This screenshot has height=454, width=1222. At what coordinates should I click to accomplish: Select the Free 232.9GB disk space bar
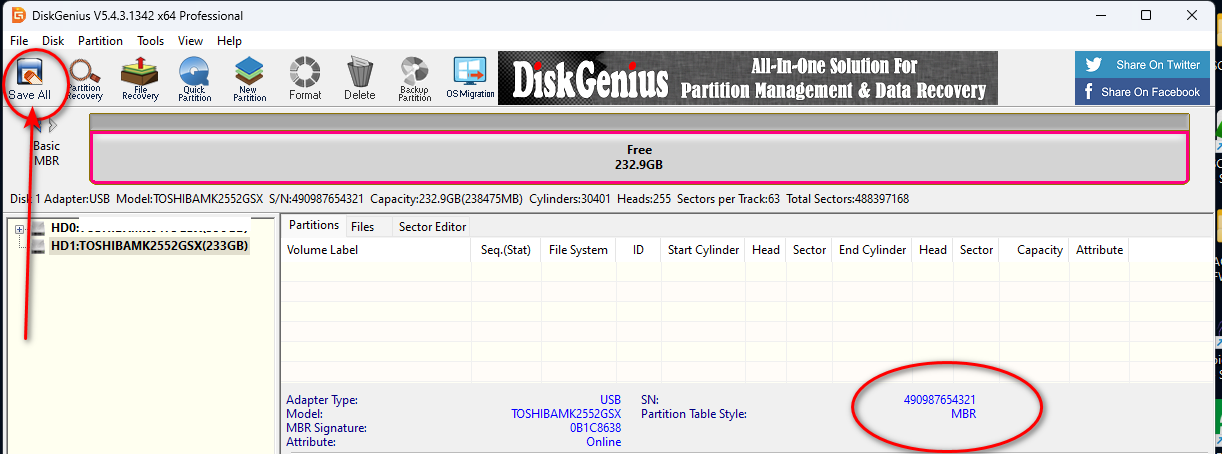[x=639, y=157]
